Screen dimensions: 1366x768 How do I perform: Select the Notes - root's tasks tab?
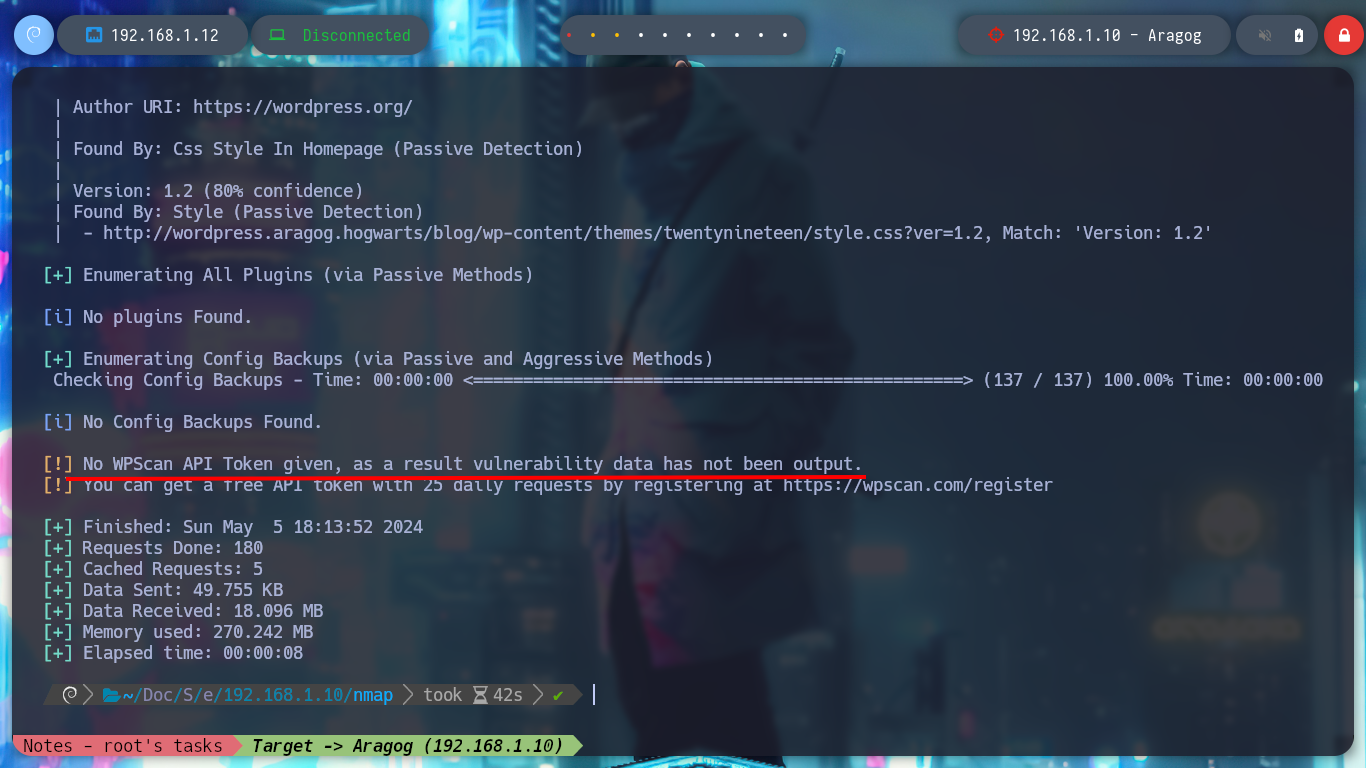click(123, 746)
